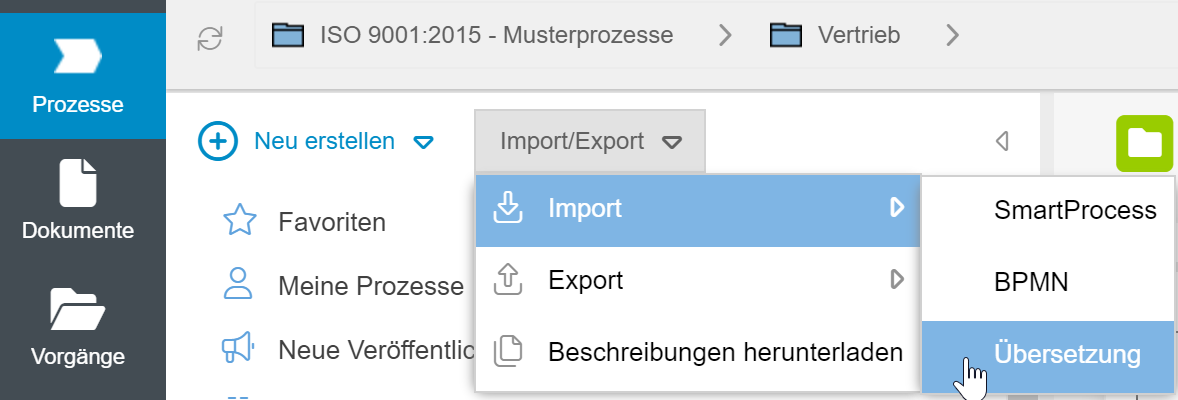Viewport: 1178px width, 400px height.
Task: Expand the Neu erstellen dropdown arrow
Action: click(424, 143)
